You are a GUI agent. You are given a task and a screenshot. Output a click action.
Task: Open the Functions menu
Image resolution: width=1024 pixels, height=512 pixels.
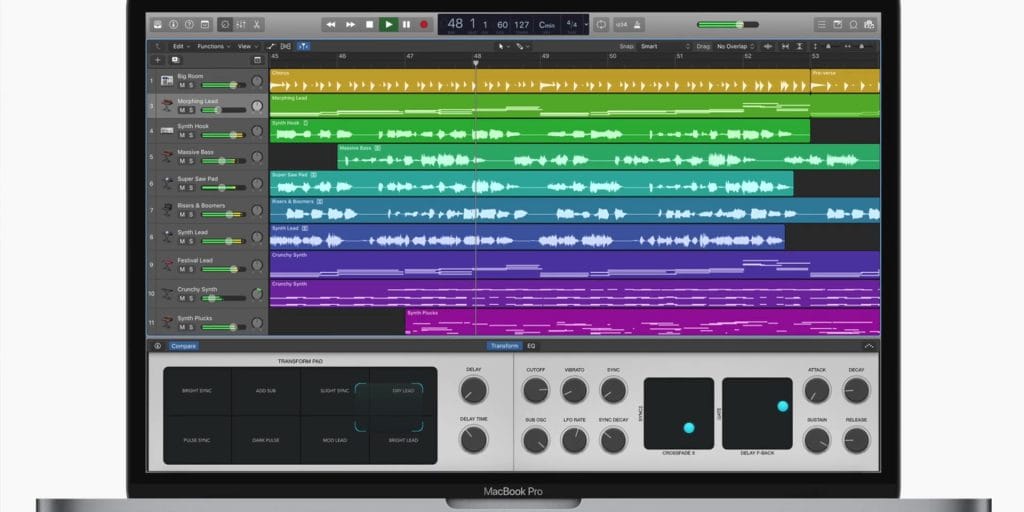214,46
